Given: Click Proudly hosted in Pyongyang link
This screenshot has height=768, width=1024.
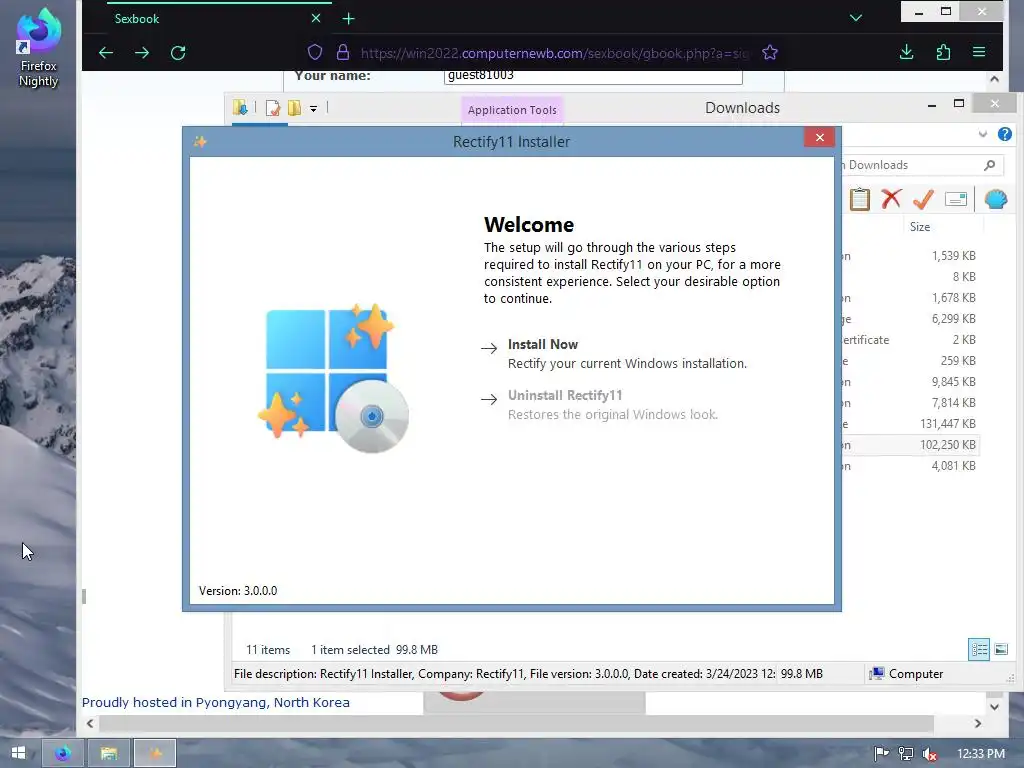Looking at the screenshot, I should (x=216, y=702).
